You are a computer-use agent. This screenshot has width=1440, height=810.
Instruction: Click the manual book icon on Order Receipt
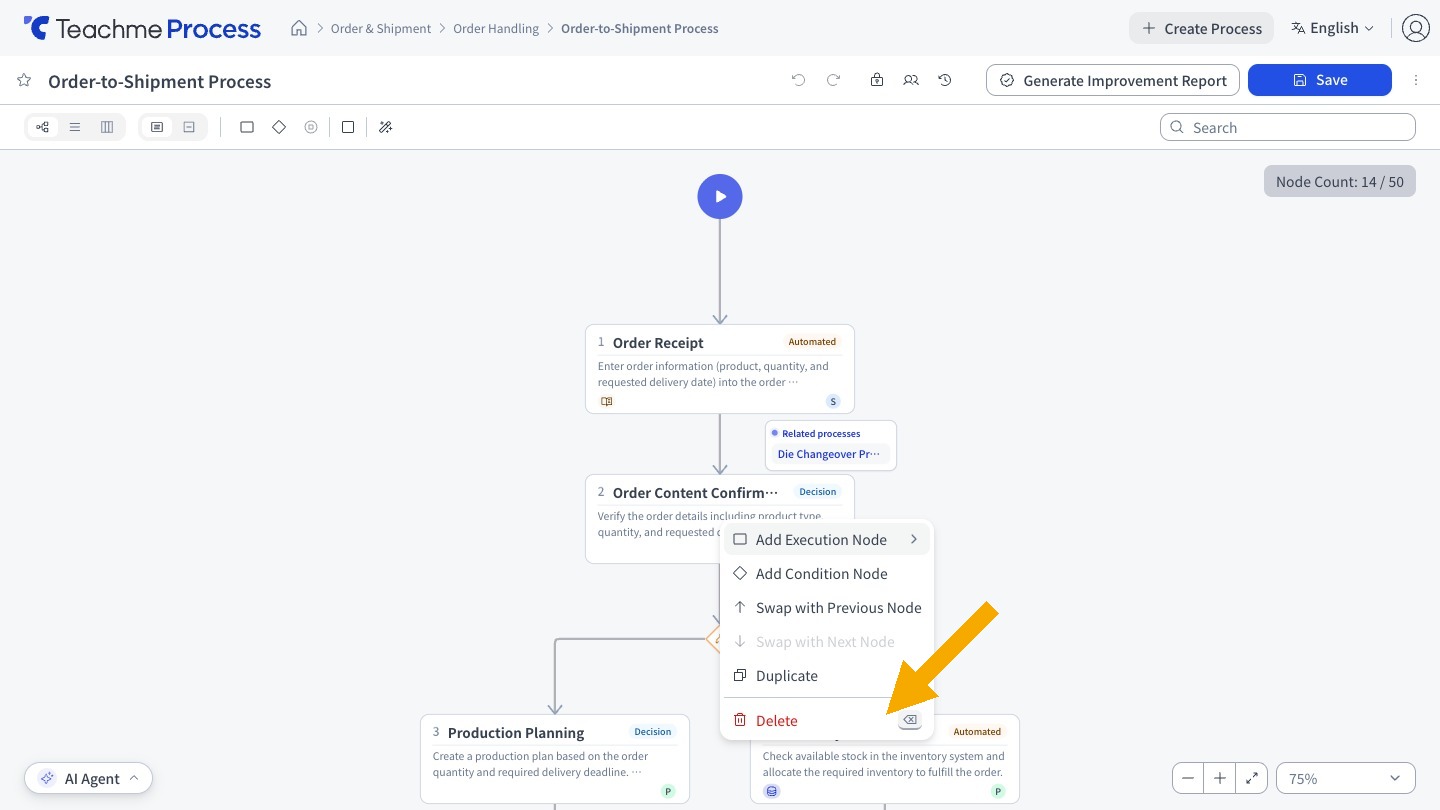pyautogui.click(x=606, y=401)
